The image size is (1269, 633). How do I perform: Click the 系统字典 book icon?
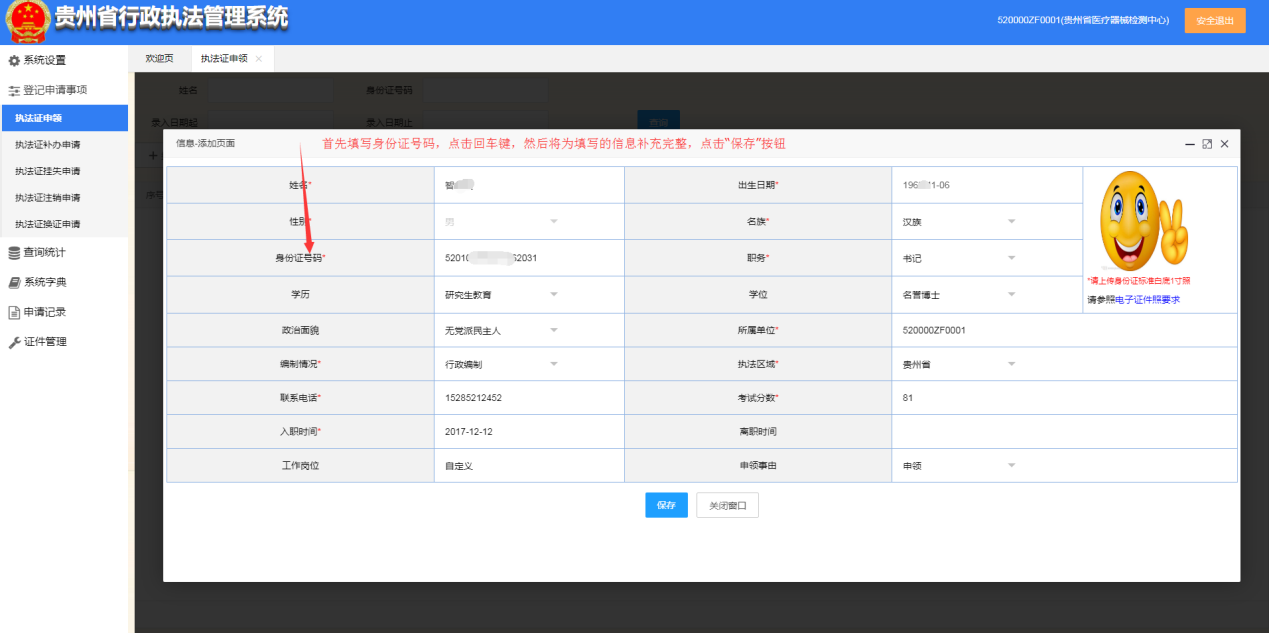click(x=14, y=283)
